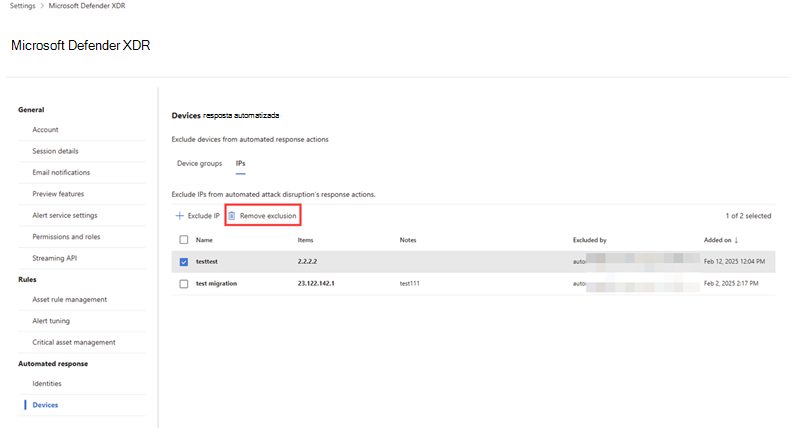
Task: Open Permissions and roles
Action: (66, 237)
